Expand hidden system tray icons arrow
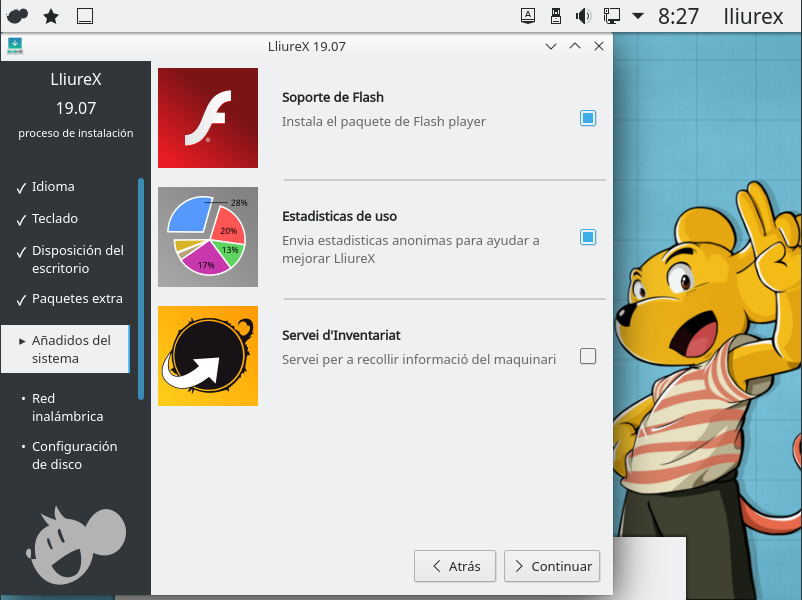 tap(638, 16)
